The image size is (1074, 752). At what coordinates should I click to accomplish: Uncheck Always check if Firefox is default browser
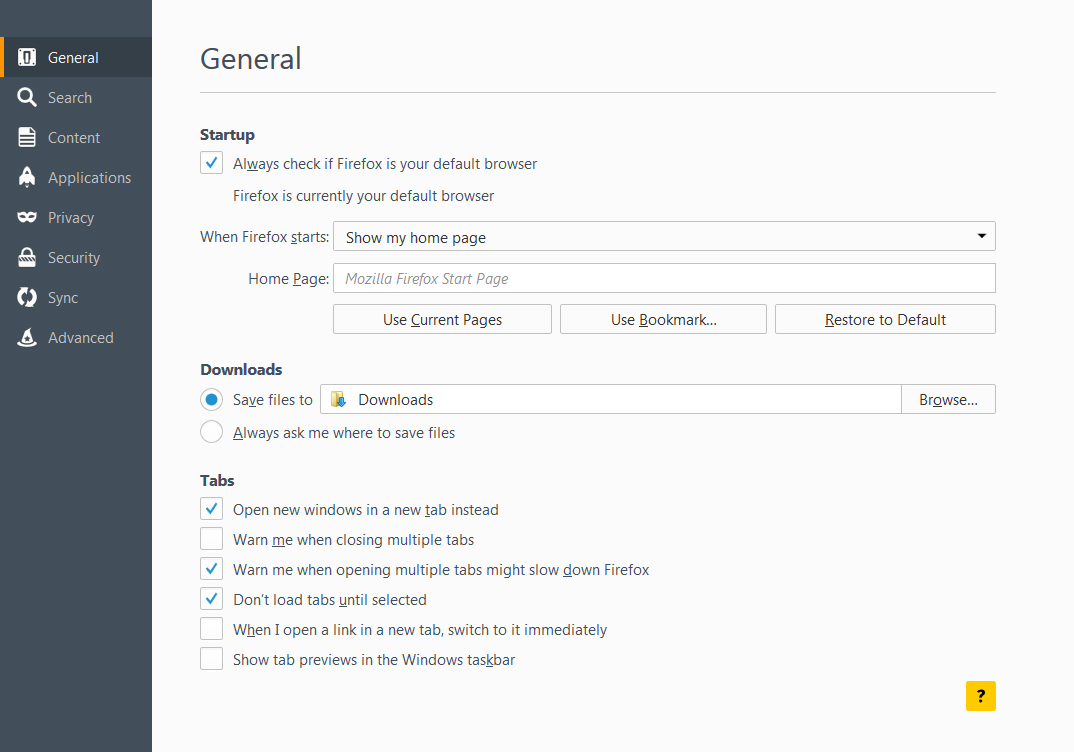(x=211, y=163)
